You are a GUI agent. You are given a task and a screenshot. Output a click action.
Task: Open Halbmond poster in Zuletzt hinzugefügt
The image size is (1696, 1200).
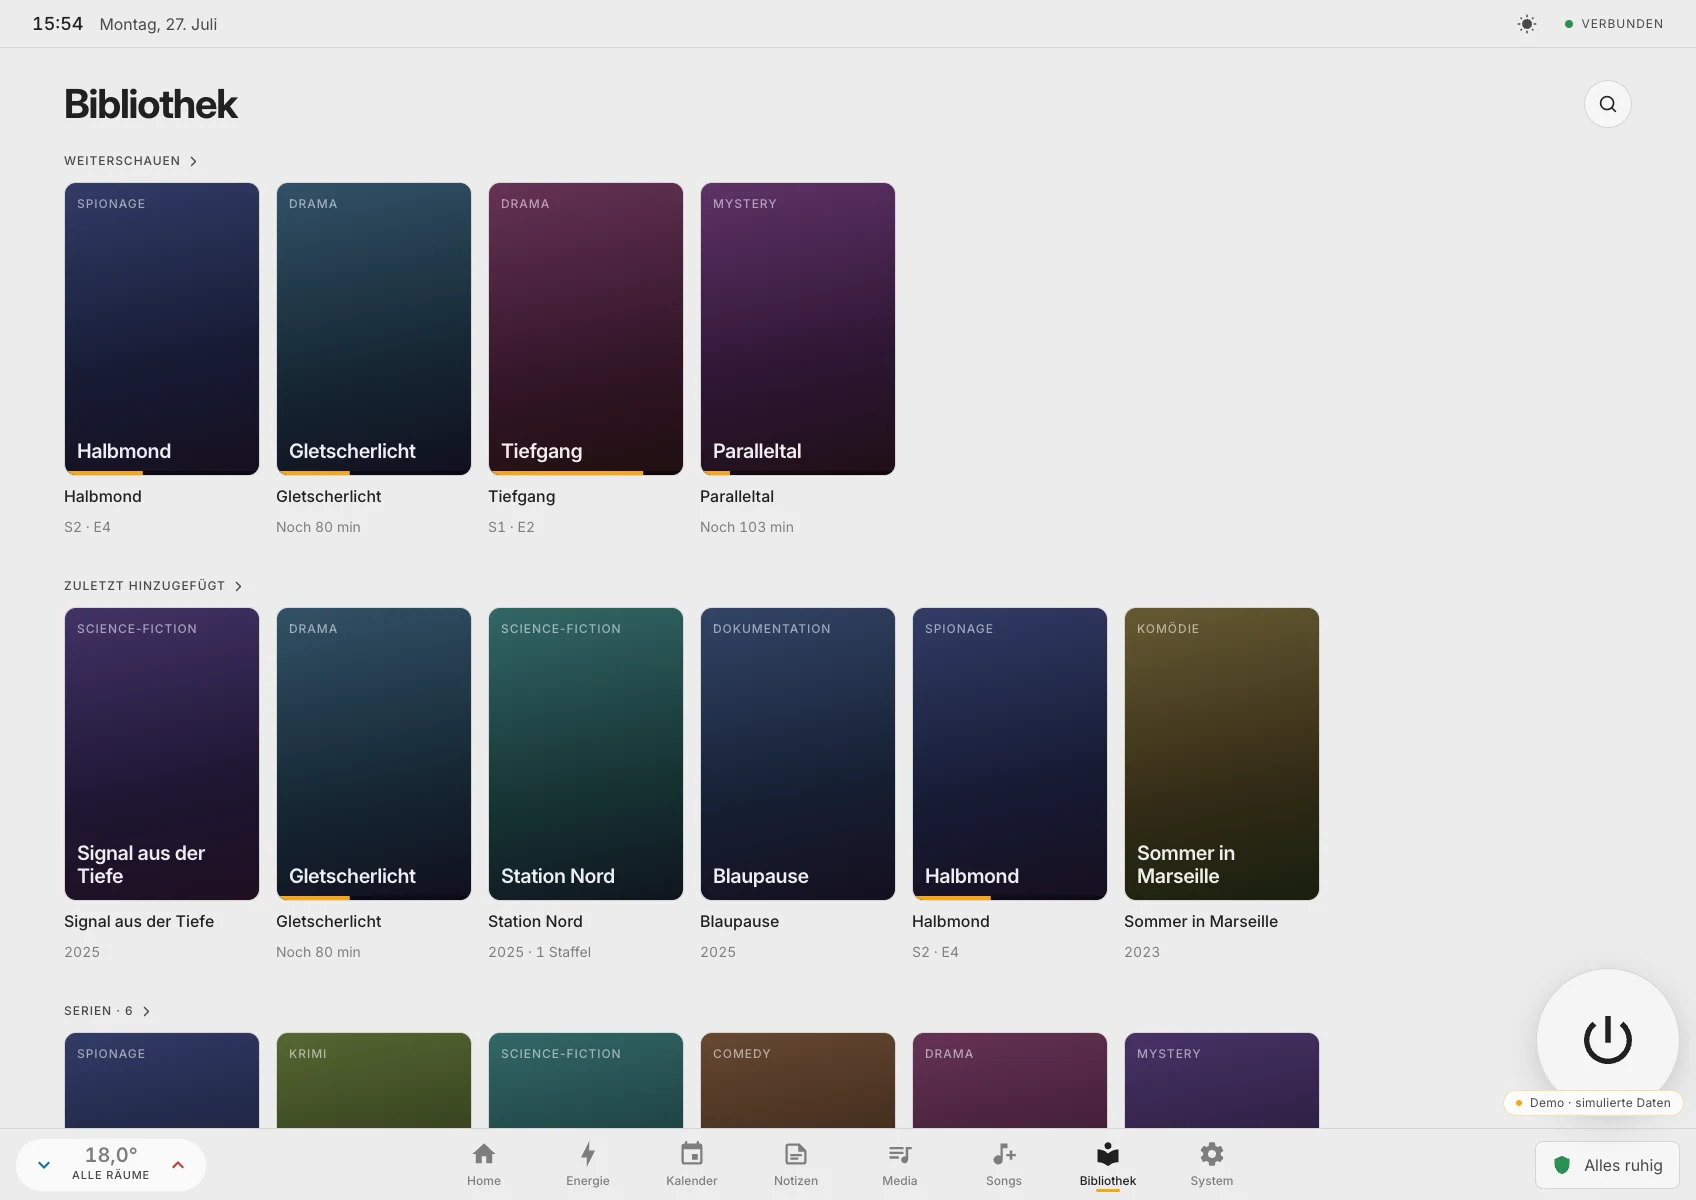point(1010,754)
